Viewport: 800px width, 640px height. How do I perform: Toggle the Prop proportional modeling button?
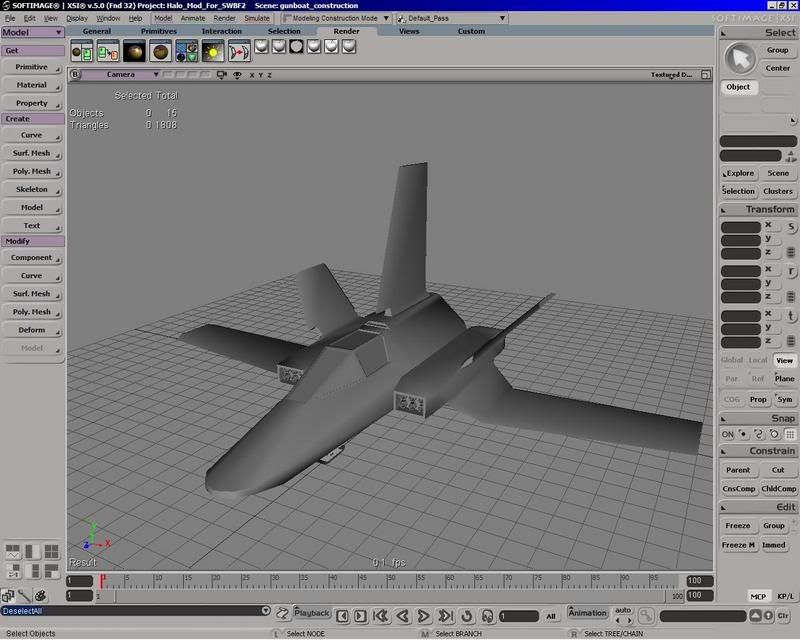758,399
